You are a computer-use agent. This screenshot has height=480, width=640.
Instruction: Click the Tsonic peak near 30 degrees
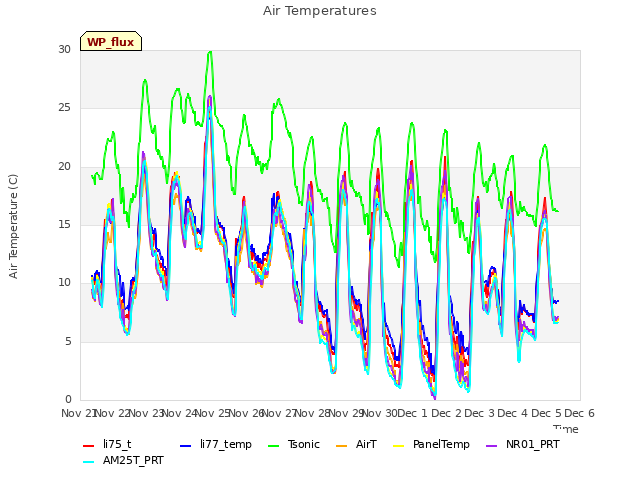(210, 52)
